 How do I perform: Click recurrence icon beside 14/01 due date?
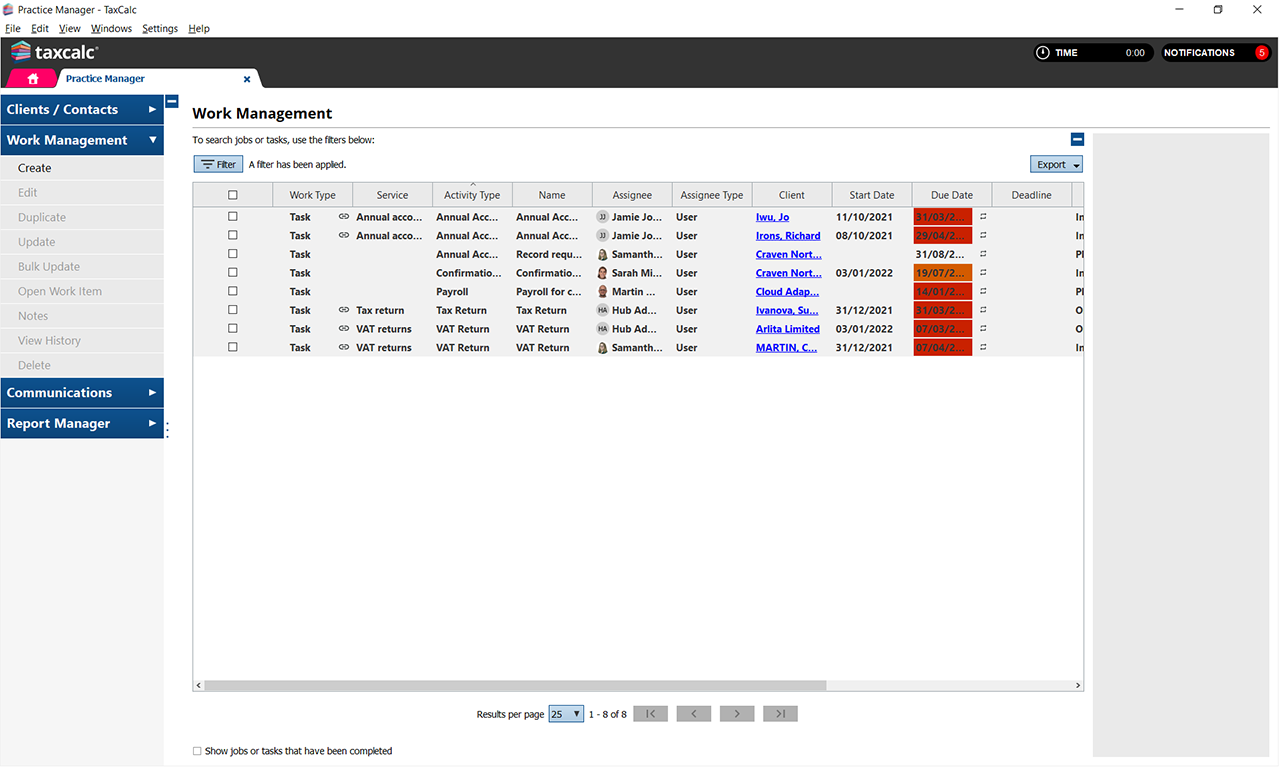983,292
